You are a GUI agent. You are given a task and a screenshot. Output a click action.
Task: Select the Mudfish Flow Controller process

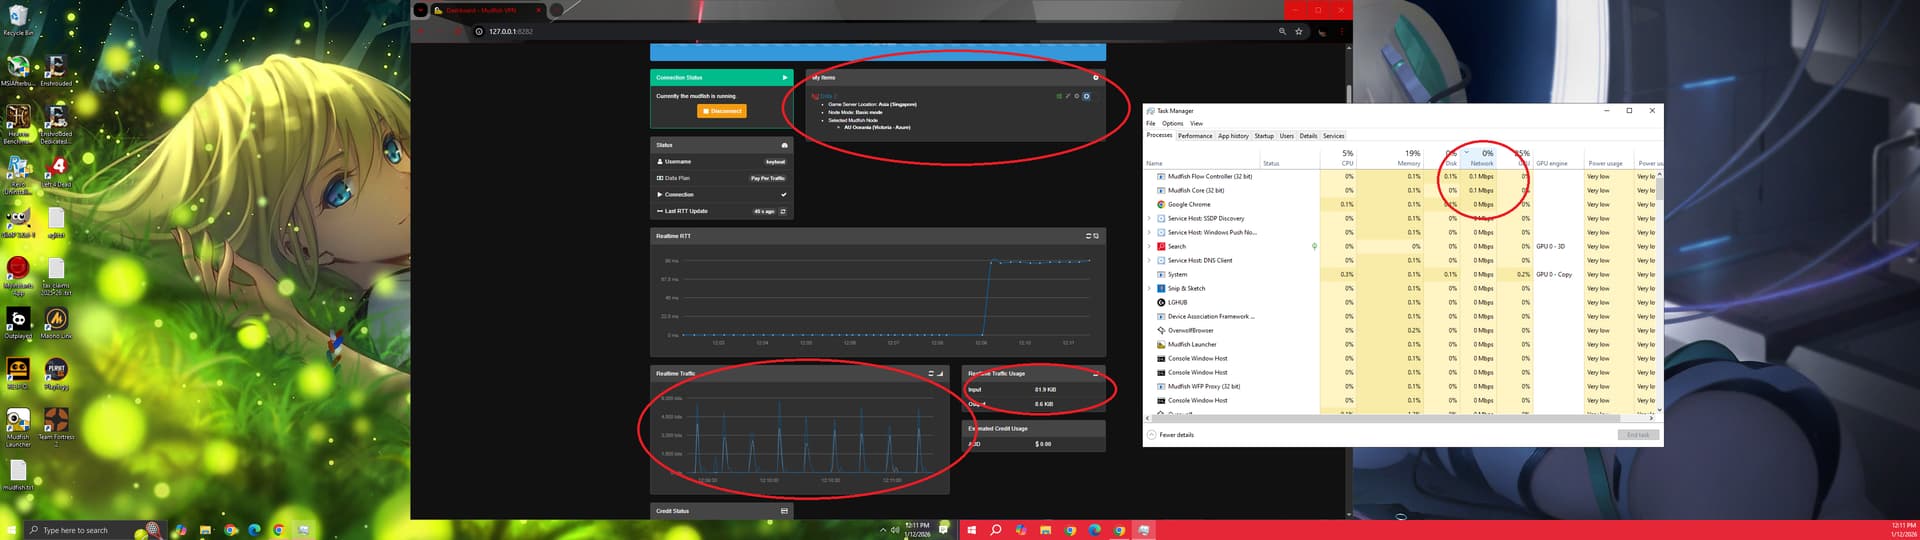(1209, 176)
